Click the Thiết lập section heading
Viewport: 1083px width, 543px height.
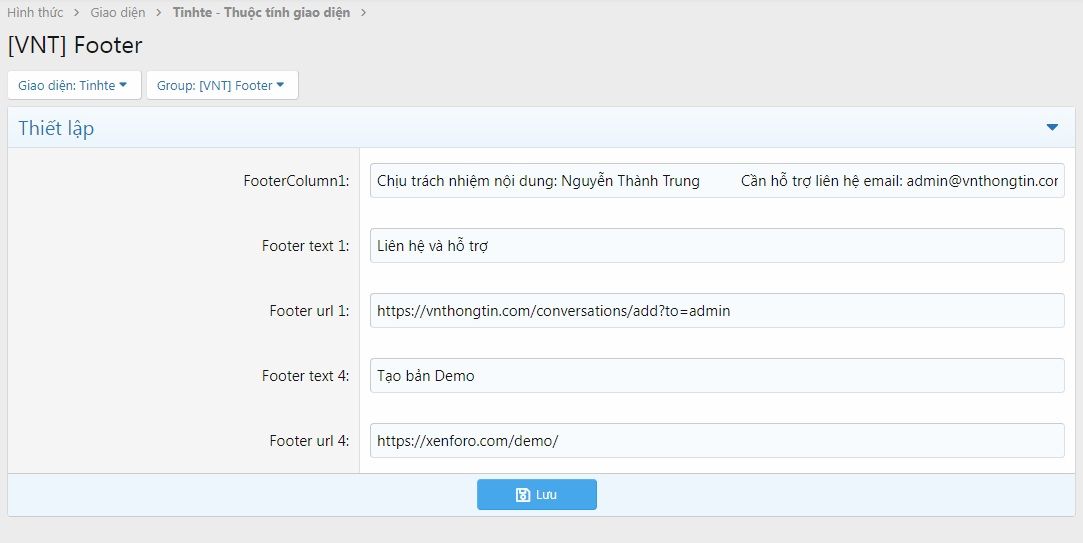tap(56, 128)
